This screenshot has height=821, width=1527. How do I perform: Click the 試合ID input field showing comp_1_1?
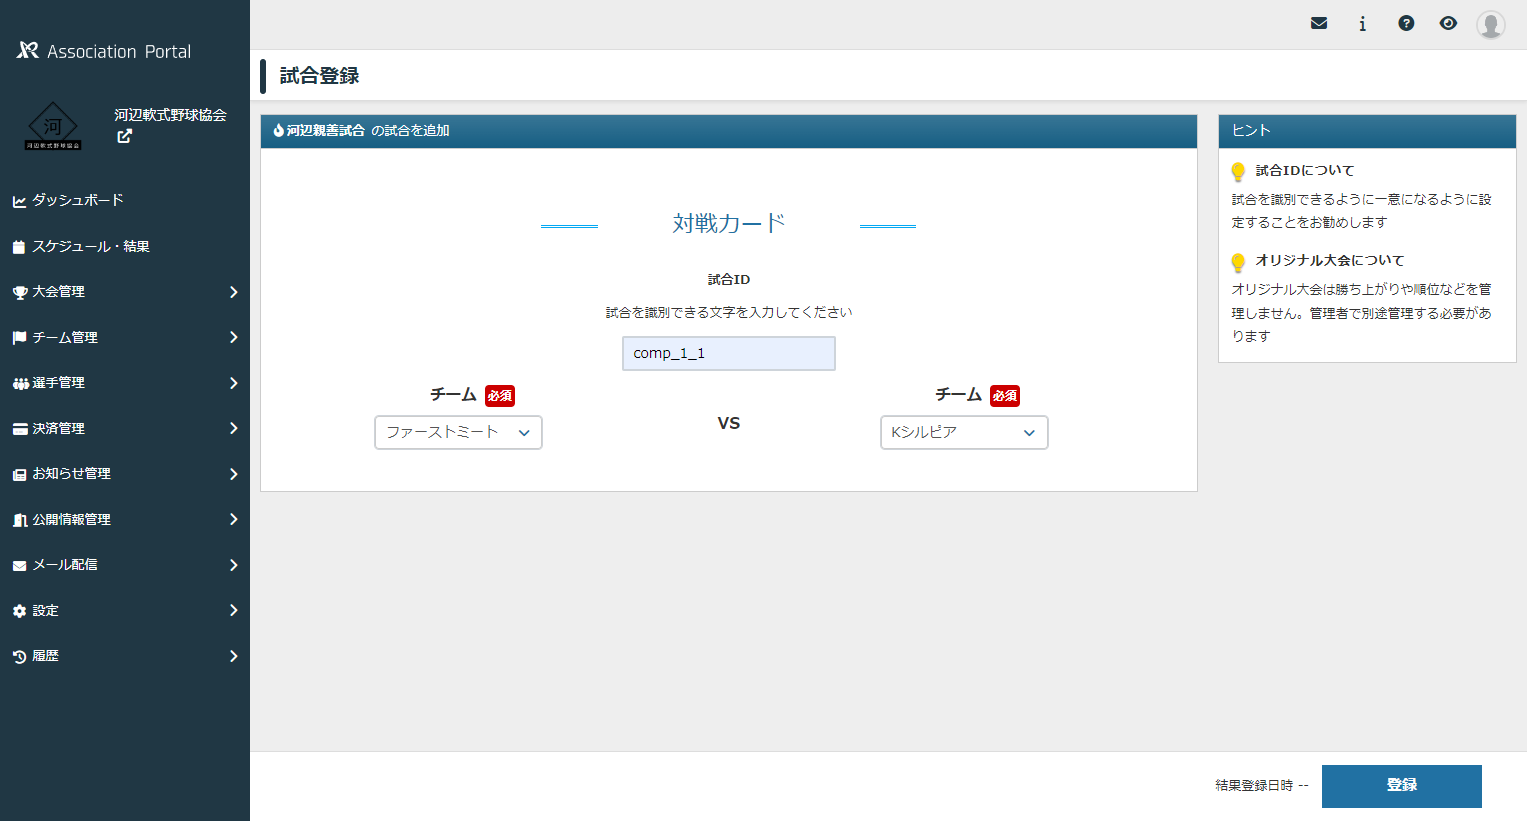click(x=728, y=353)
